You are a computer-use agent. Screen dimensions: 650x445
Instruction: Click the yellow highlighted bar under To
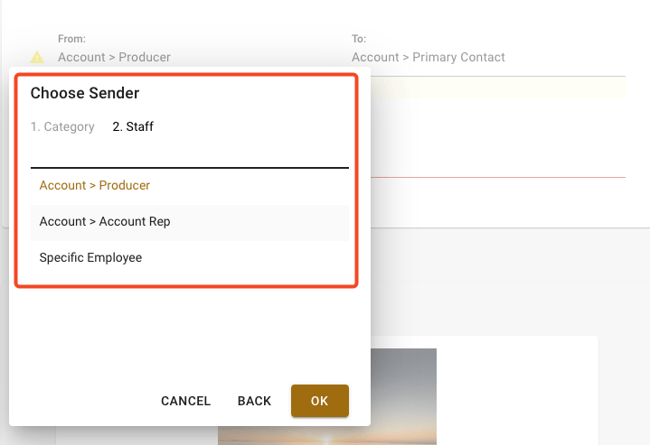tap(490, 88)
